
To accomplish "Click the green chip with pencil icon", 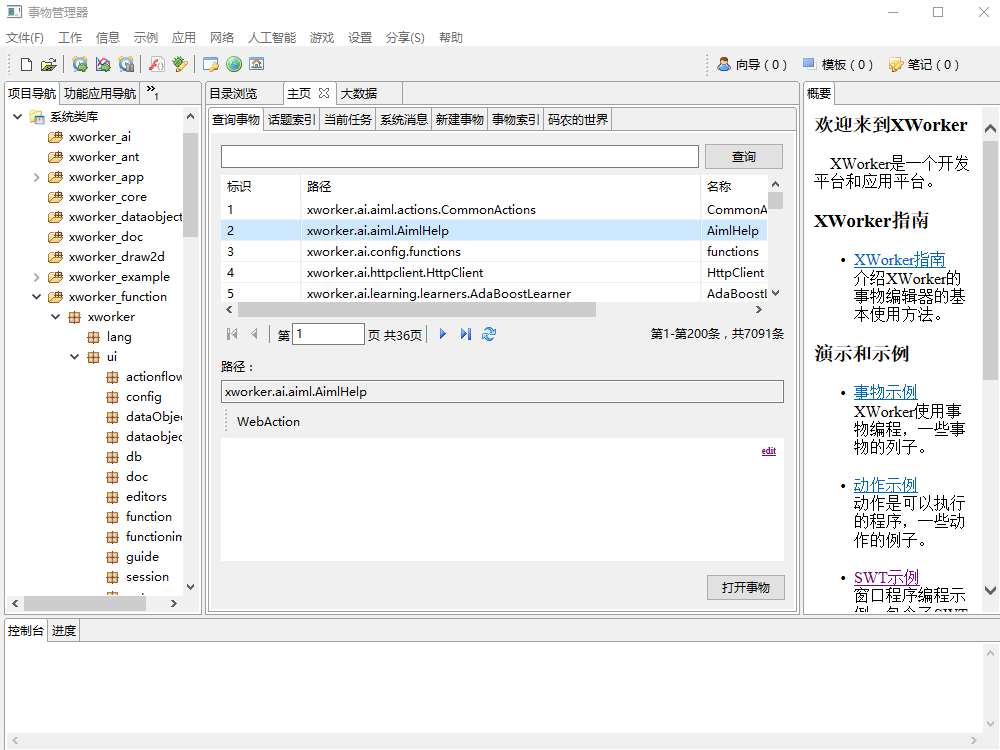I will (x=180, y=64).
